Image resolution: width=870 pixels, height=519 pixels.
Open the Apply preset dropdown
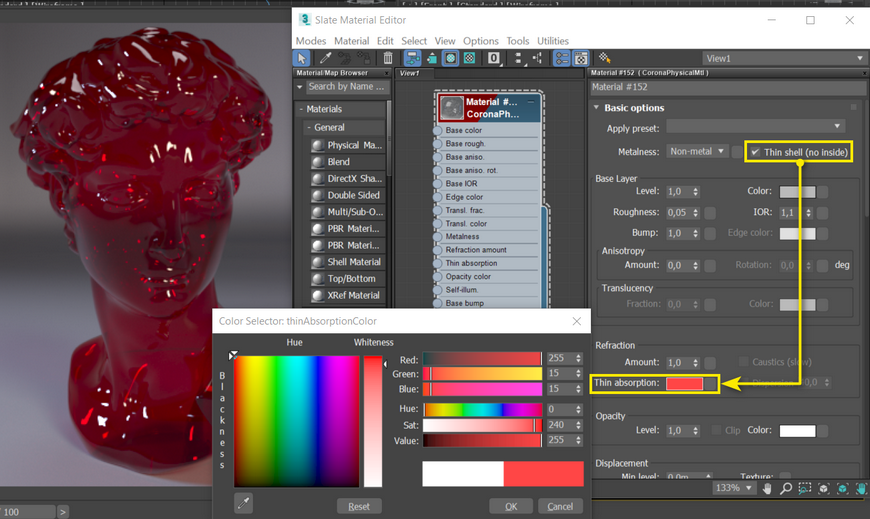pos(755,127)
